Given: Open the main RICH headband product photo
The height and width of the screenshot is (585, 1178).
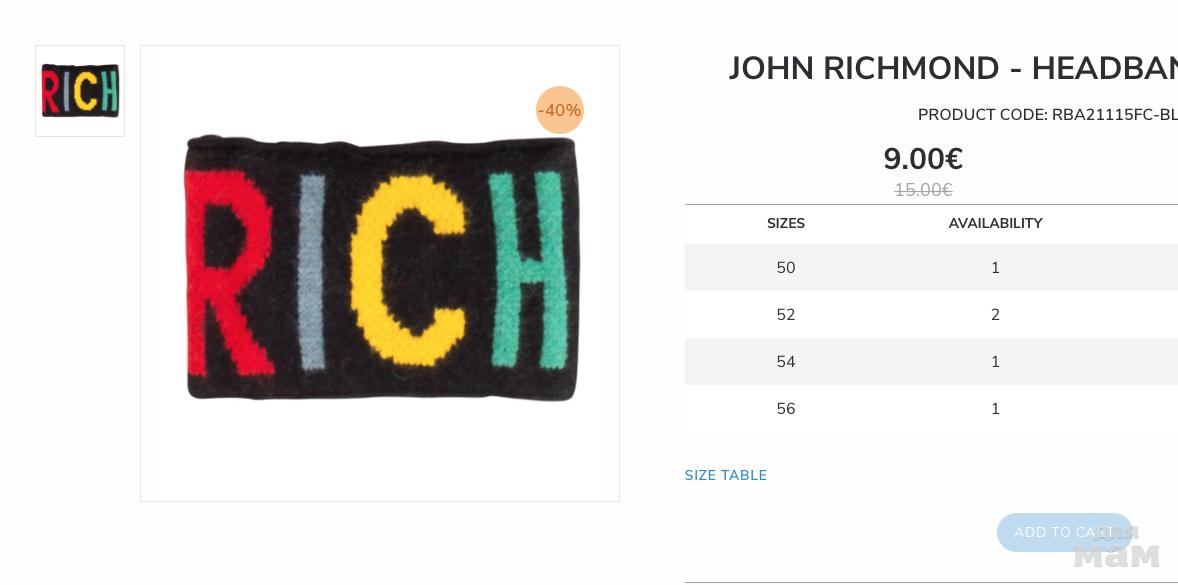Looking at the screenshot, I should coord(380,273).
